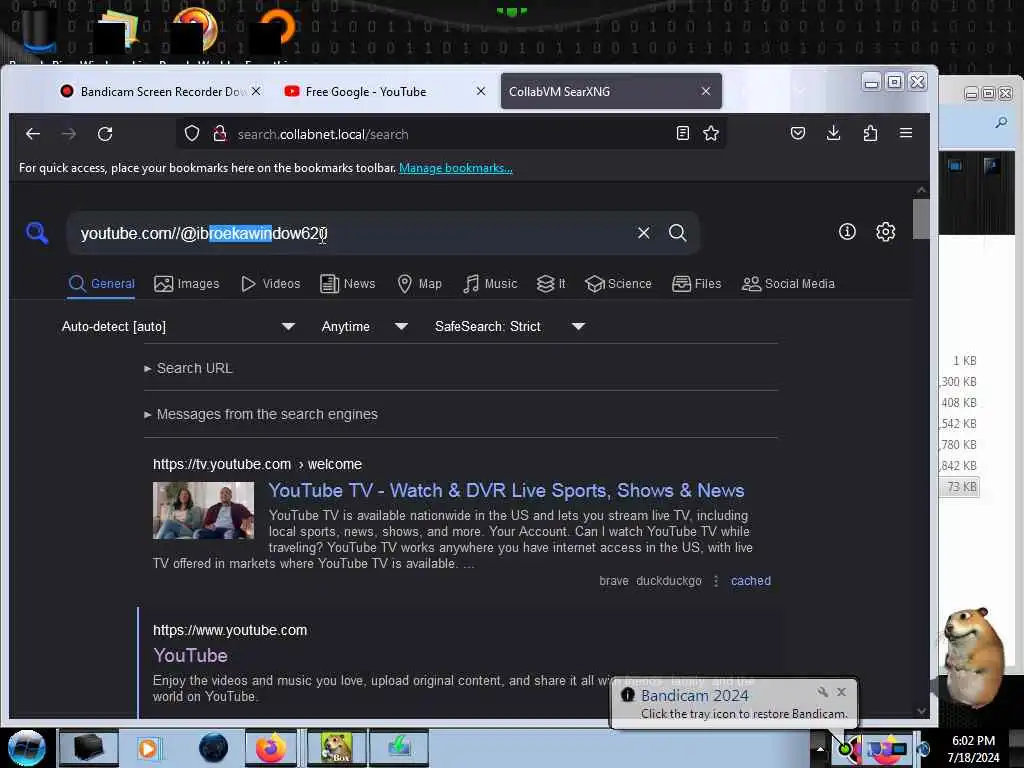Open the Firefox downloads panel
Screen dimensions: 1024x768
tap(833, 133)
